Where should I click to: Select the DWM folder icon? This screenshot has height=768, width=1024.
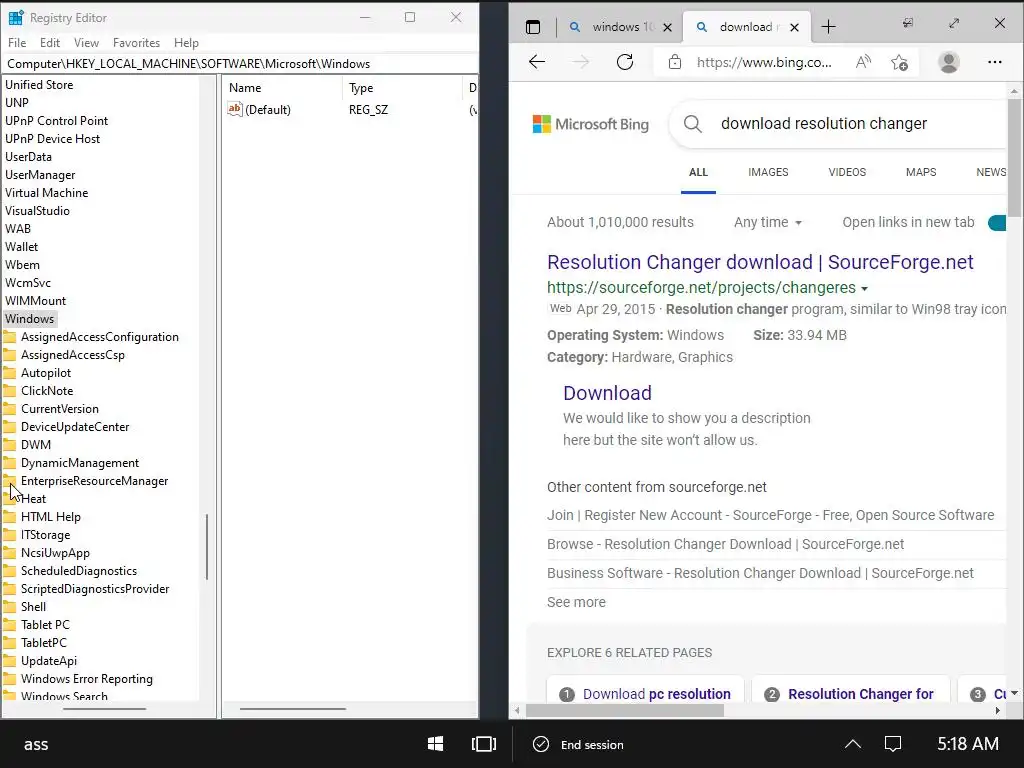(10, 445)
